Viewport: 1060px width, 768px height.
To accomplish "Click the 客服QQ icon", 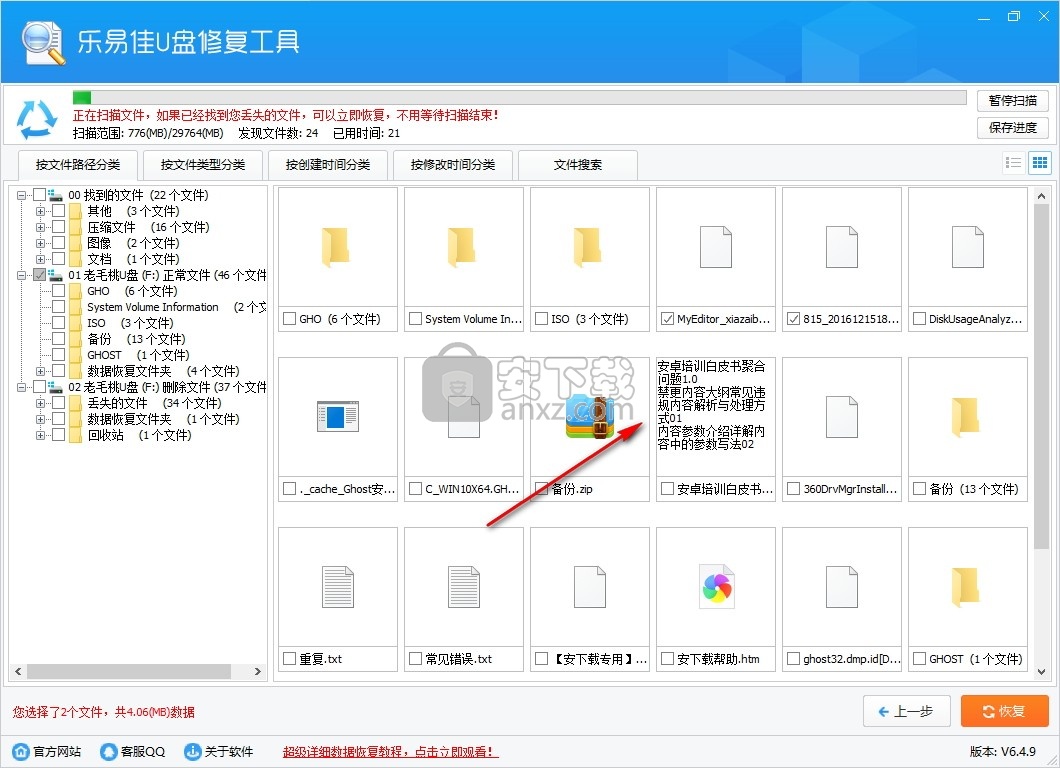I will (x=108, y=751).
